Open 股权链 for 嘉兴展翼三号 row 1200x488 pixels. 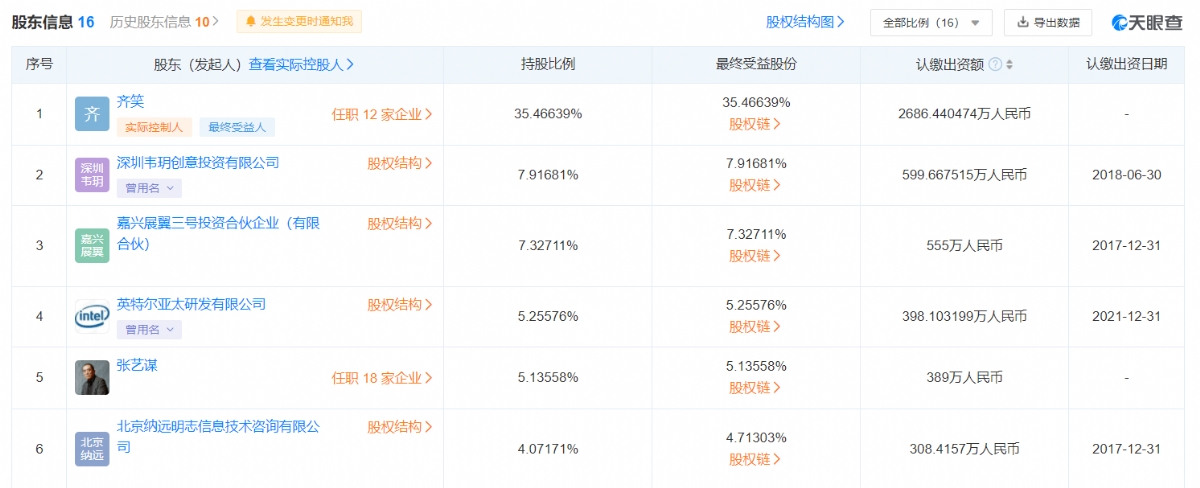[x=755, y=256]
